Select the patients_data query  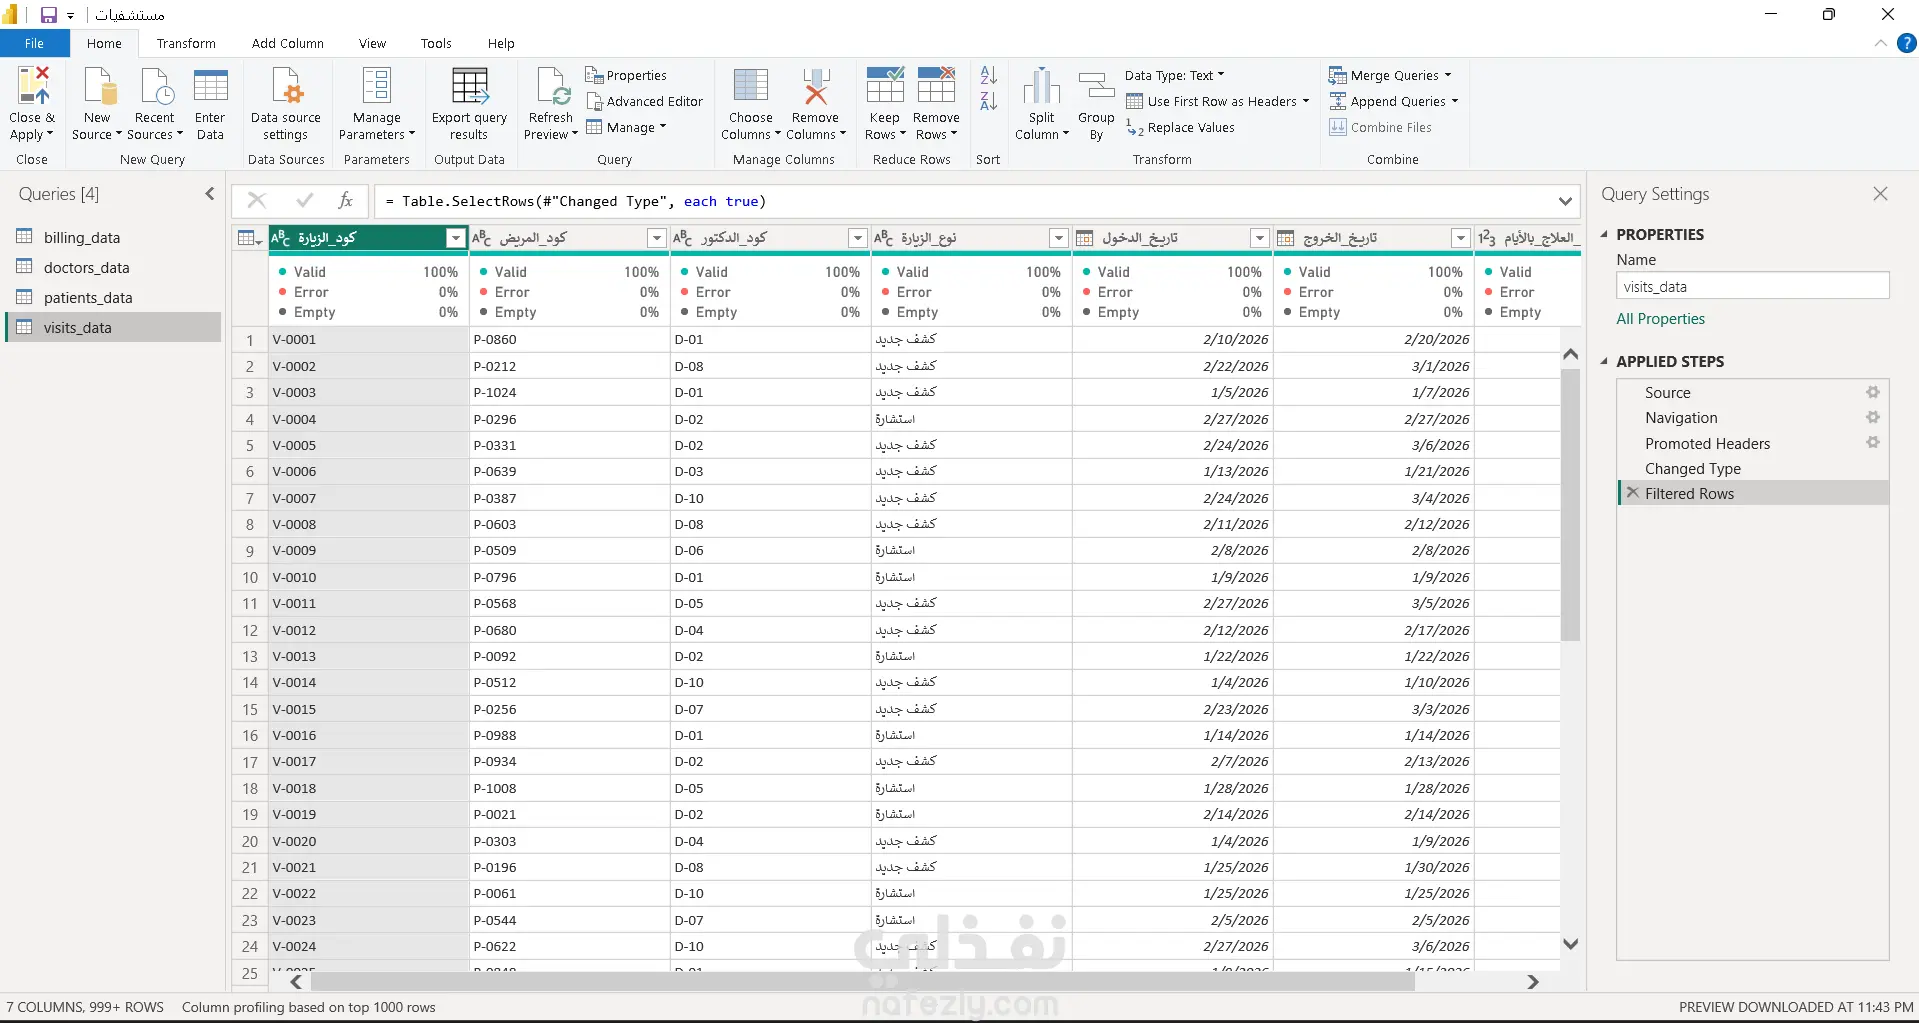[88, 297]
